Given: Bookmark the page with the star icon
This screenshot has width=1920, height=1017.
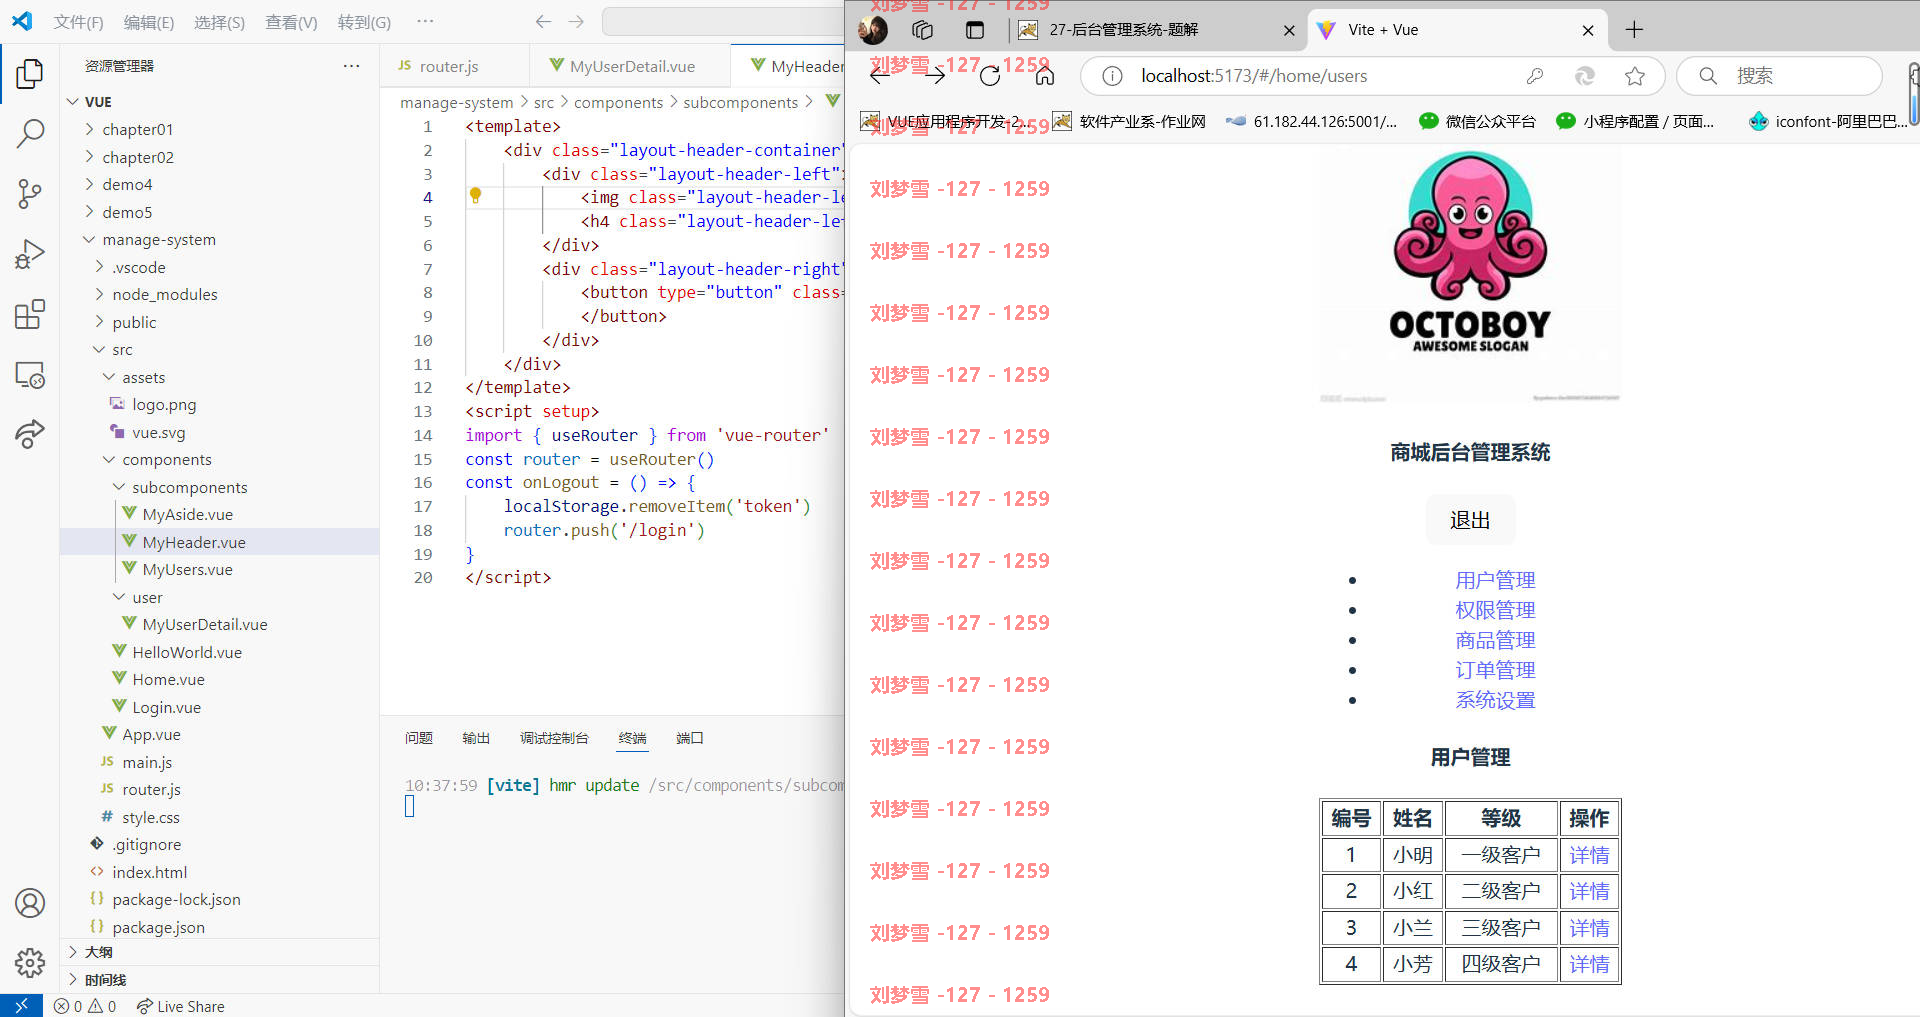Looking at the screenshot, I should tap(1635, 76).
